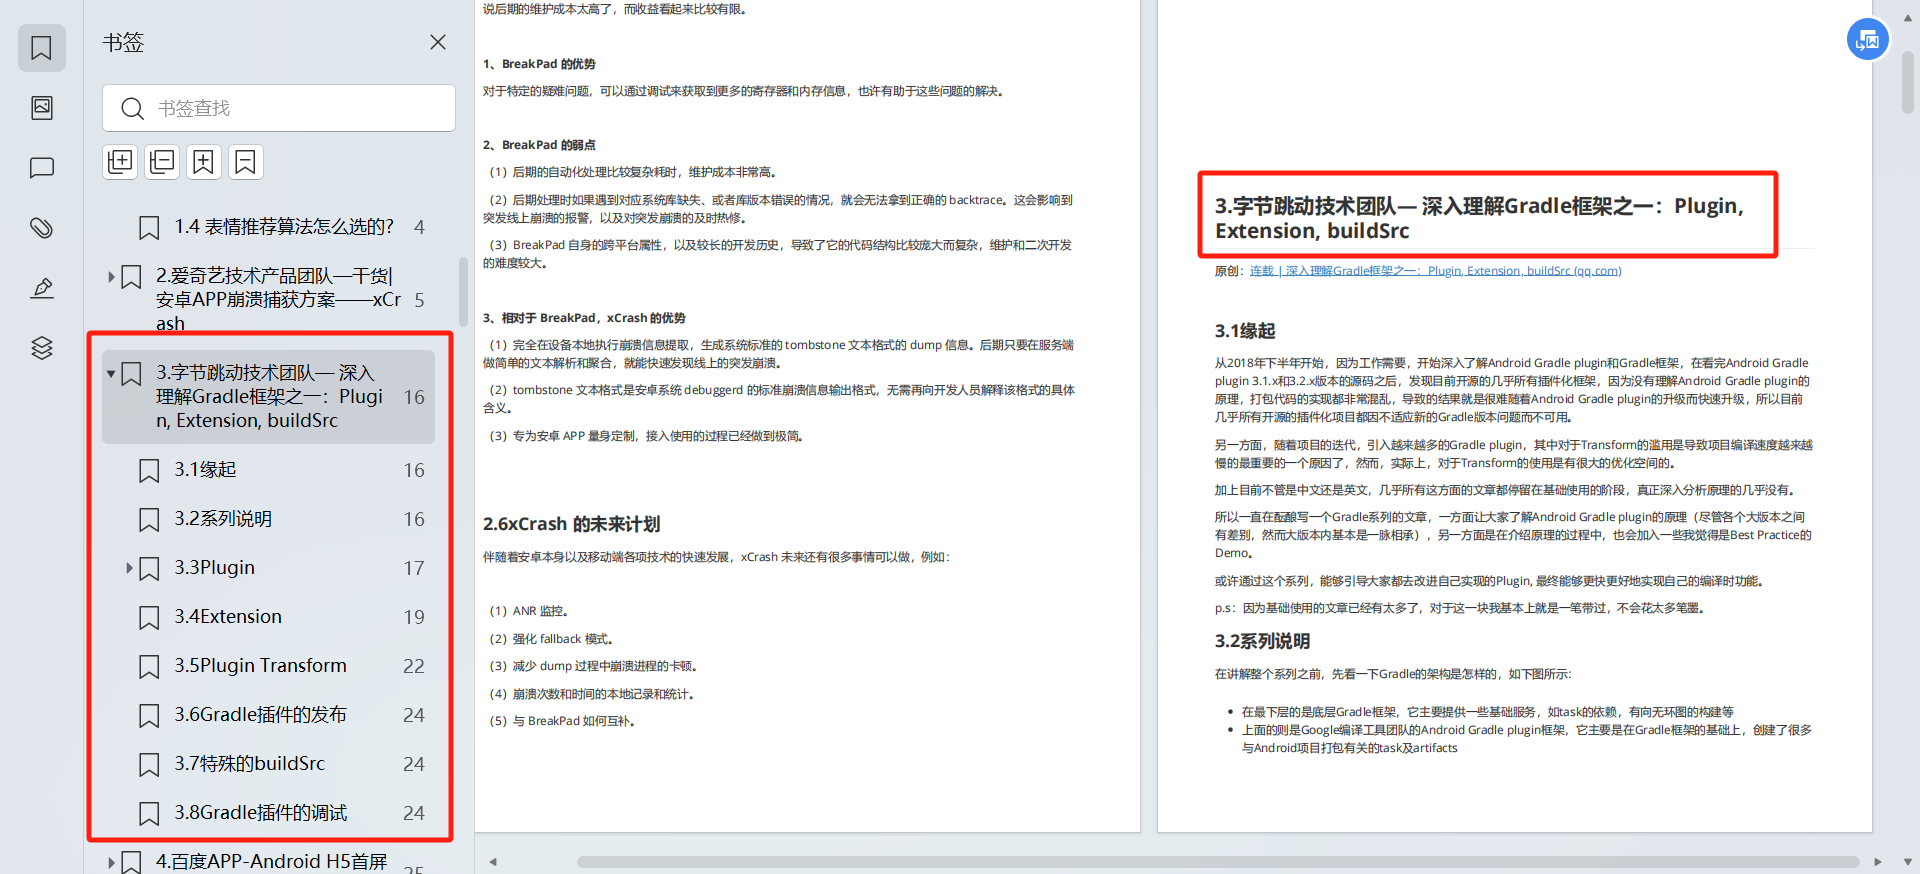Expand the 2.爱奇艺技术产品团队 bookmark
This screenshot has height=874, width=1920.
111,276
